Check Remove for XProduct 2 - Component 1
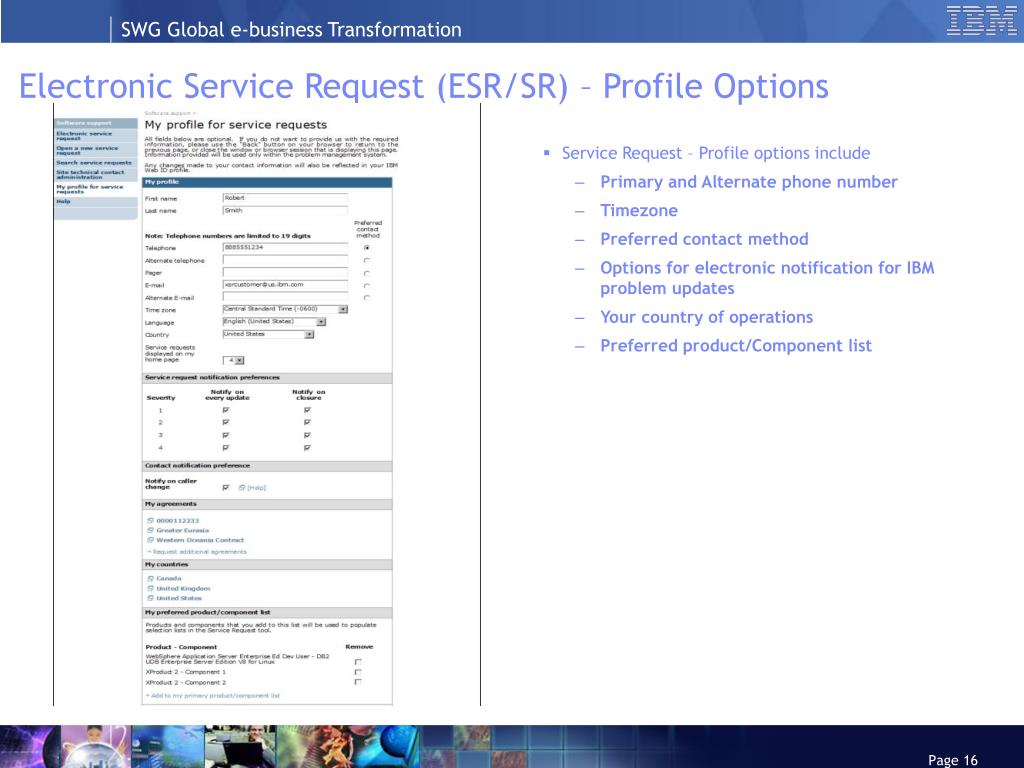The width and height of the screenshot is (1024, 768). point(358,672)
